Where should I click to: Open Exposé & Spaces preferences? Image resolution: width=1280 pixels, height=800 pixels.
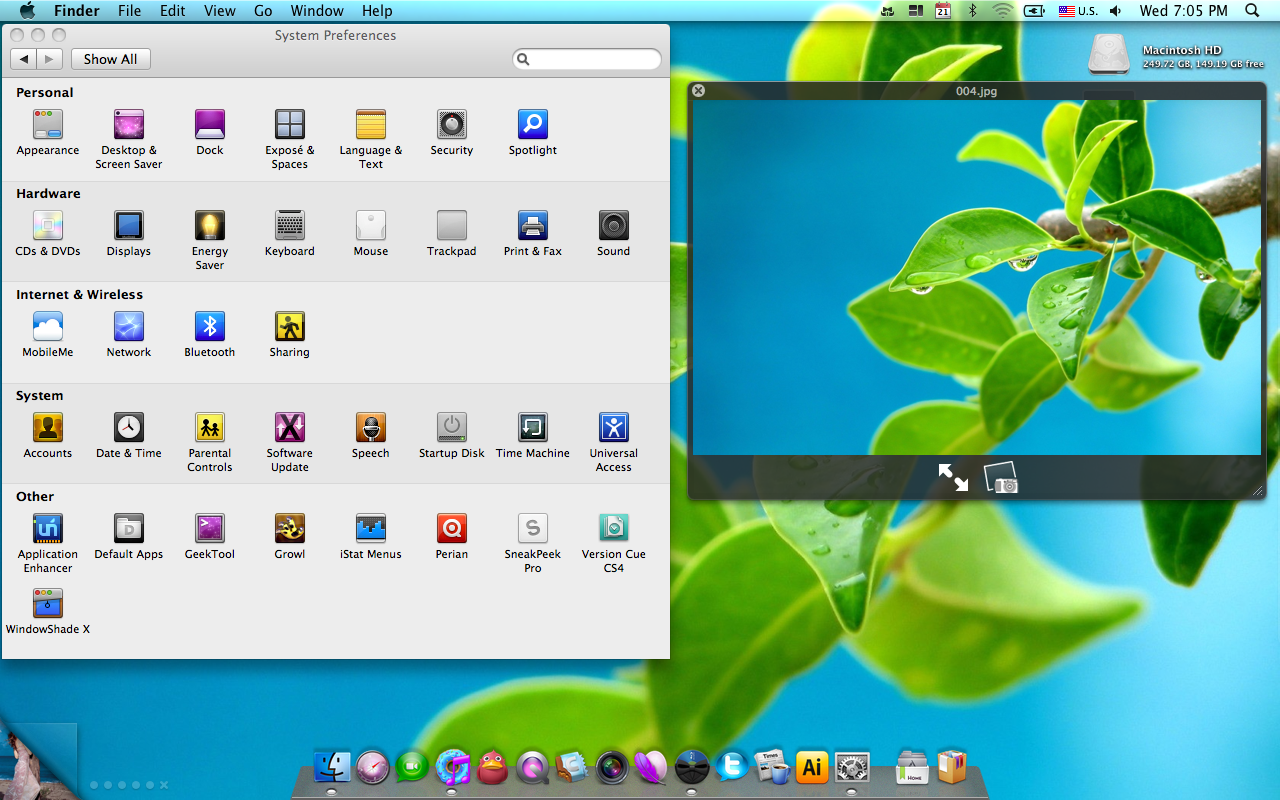coord(290,139)
